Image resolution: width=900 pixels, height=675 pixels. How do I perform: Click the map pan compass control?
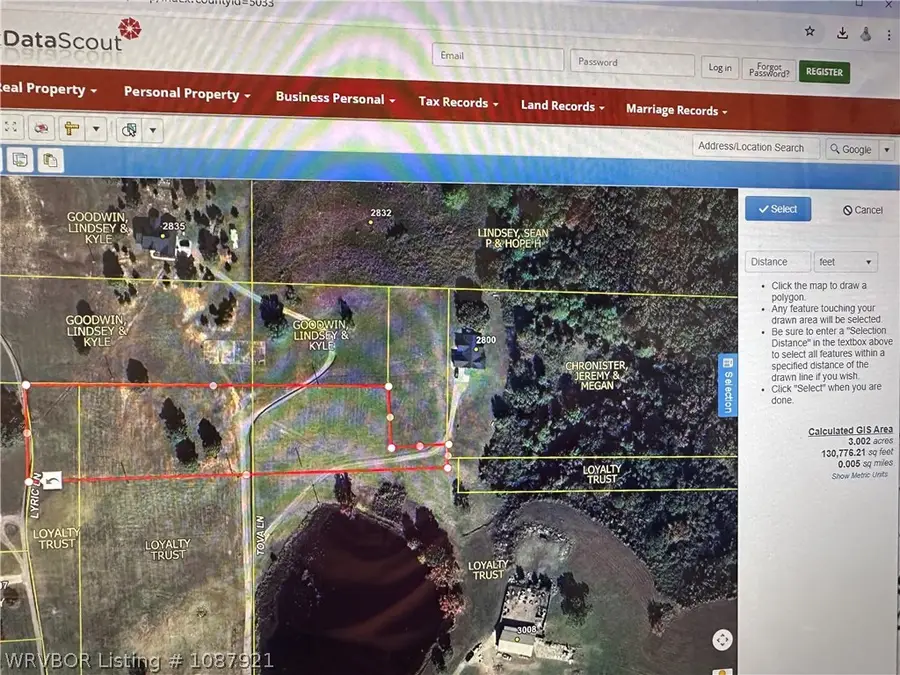(x=721, y=640)
